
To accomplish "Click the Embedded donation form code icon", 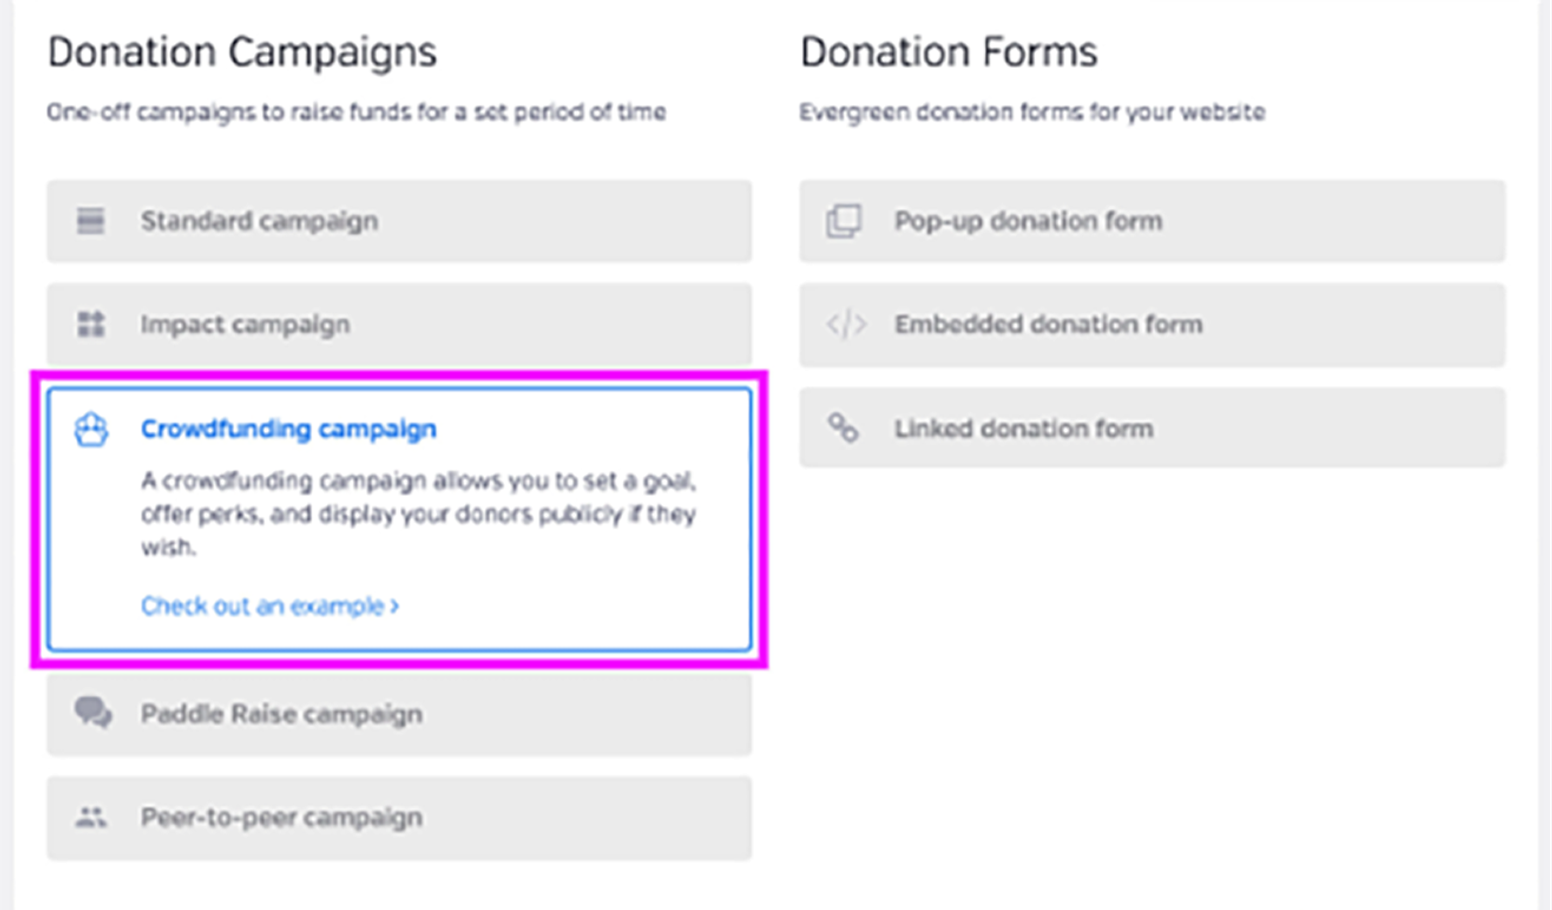I will (846, 324).
